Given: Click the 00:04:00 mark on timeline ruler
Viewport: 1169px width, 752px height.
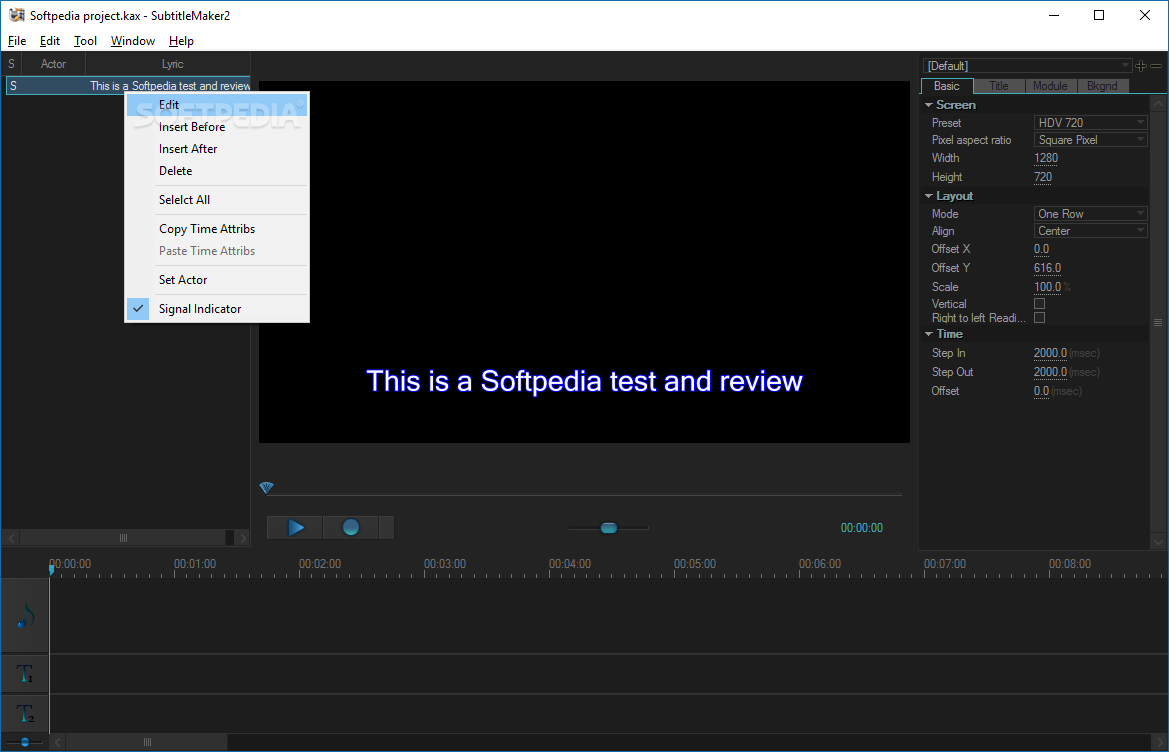Looking at the screenshot, I should coord(570,564).
